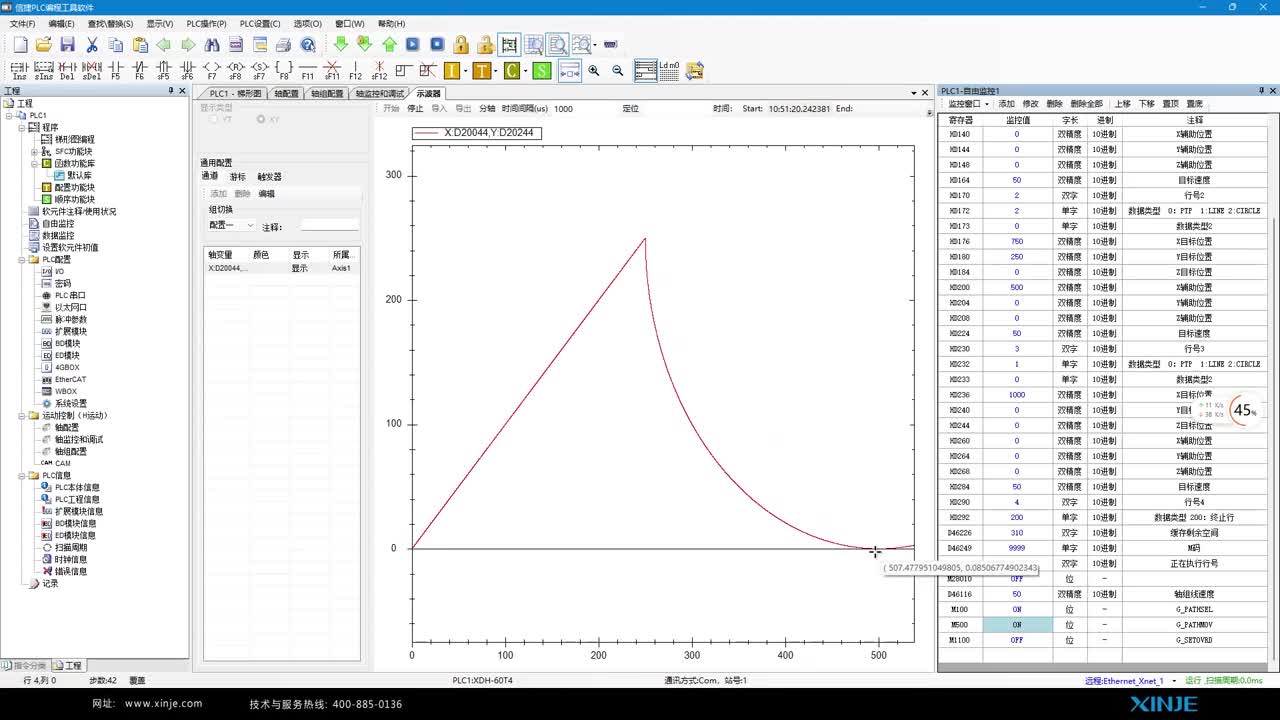Create a new project with New icon

pos(20,44)
